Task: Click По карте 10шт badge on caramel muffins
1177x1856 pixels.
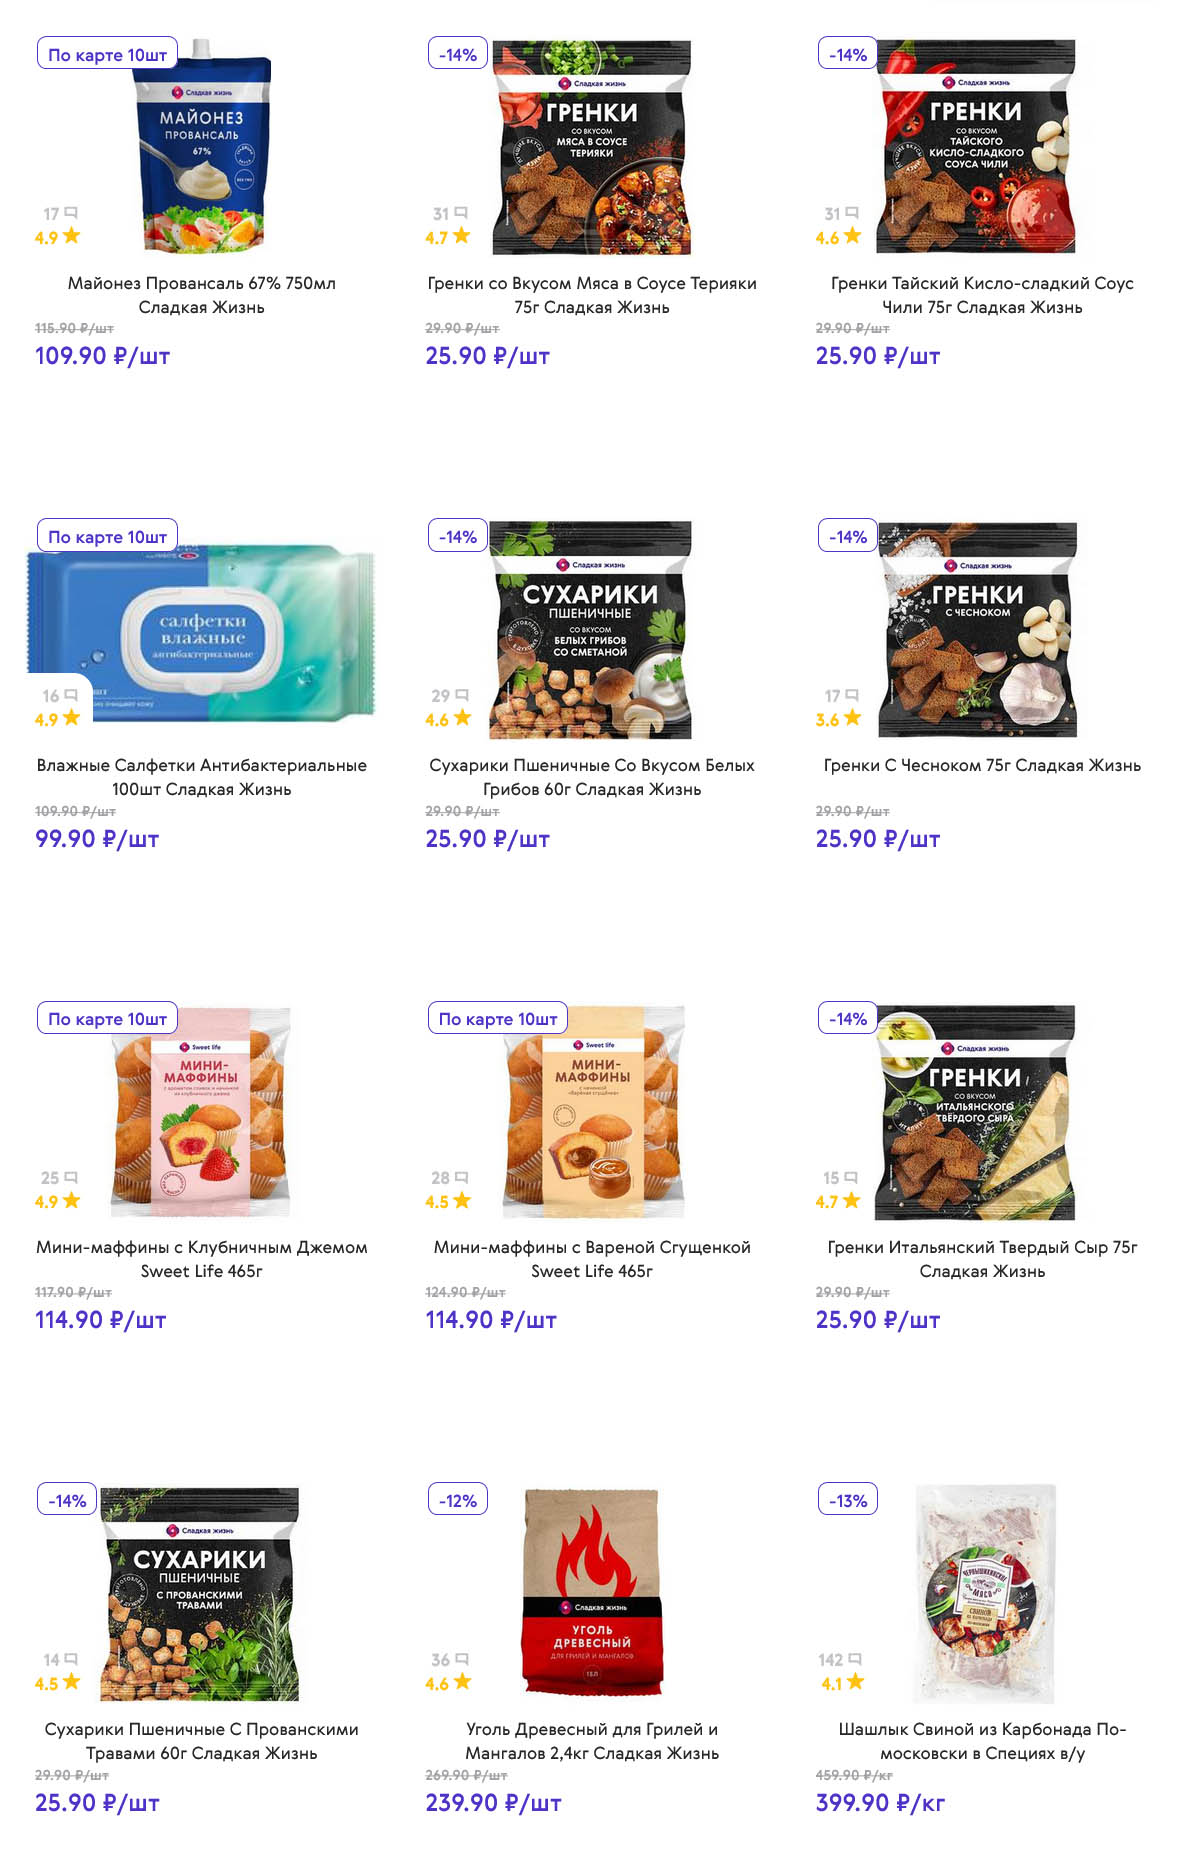Action: pyautogui.click(x=498, y=1019)
